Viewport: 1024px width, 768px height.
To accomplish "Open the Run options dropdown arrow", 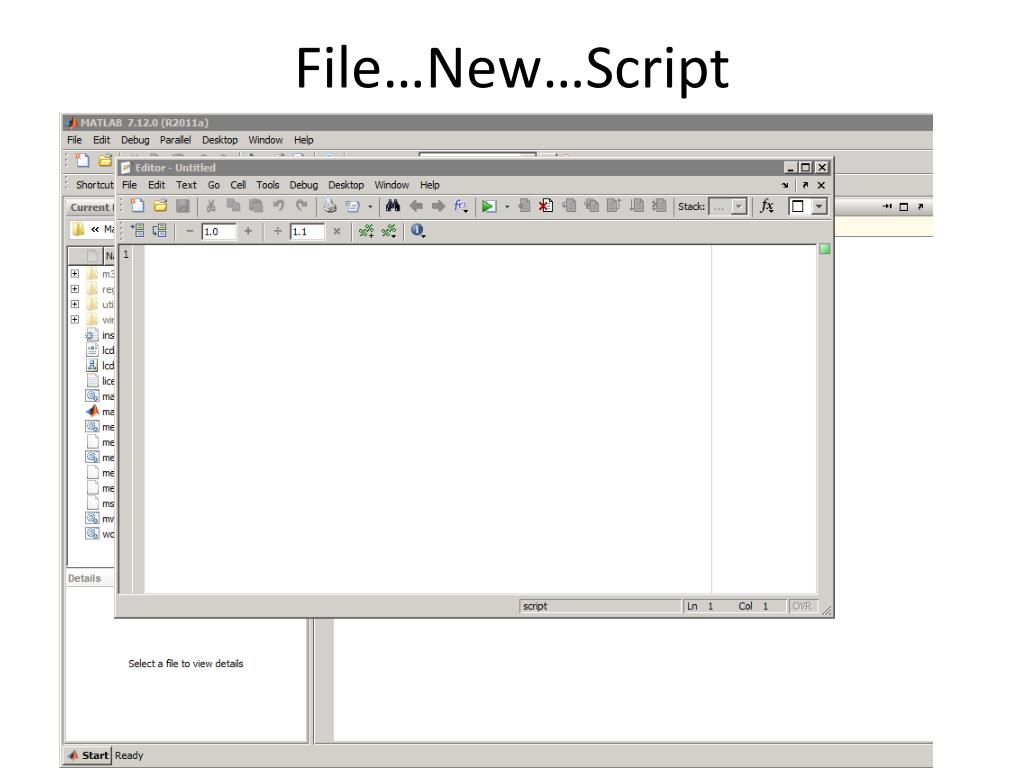I will tap(507, 206).
